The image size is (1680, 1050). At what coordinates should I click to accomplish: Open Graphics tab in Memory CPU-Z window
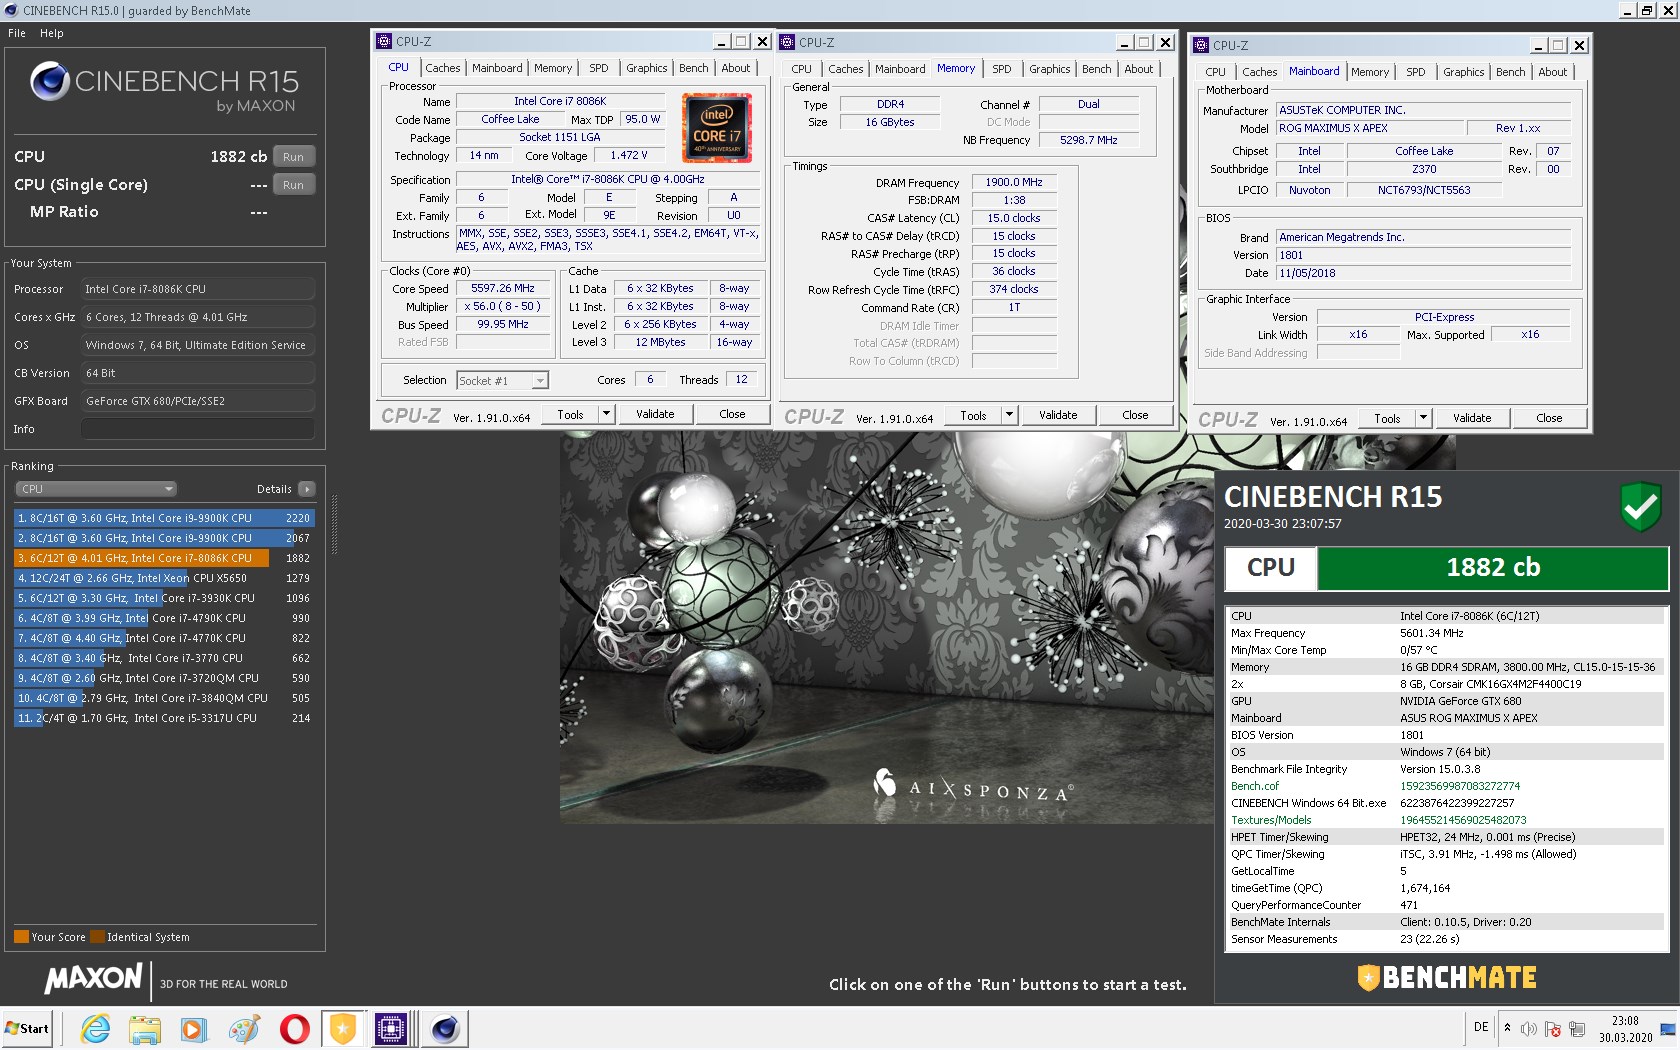pyautogui.click(x=1050, y=69)
